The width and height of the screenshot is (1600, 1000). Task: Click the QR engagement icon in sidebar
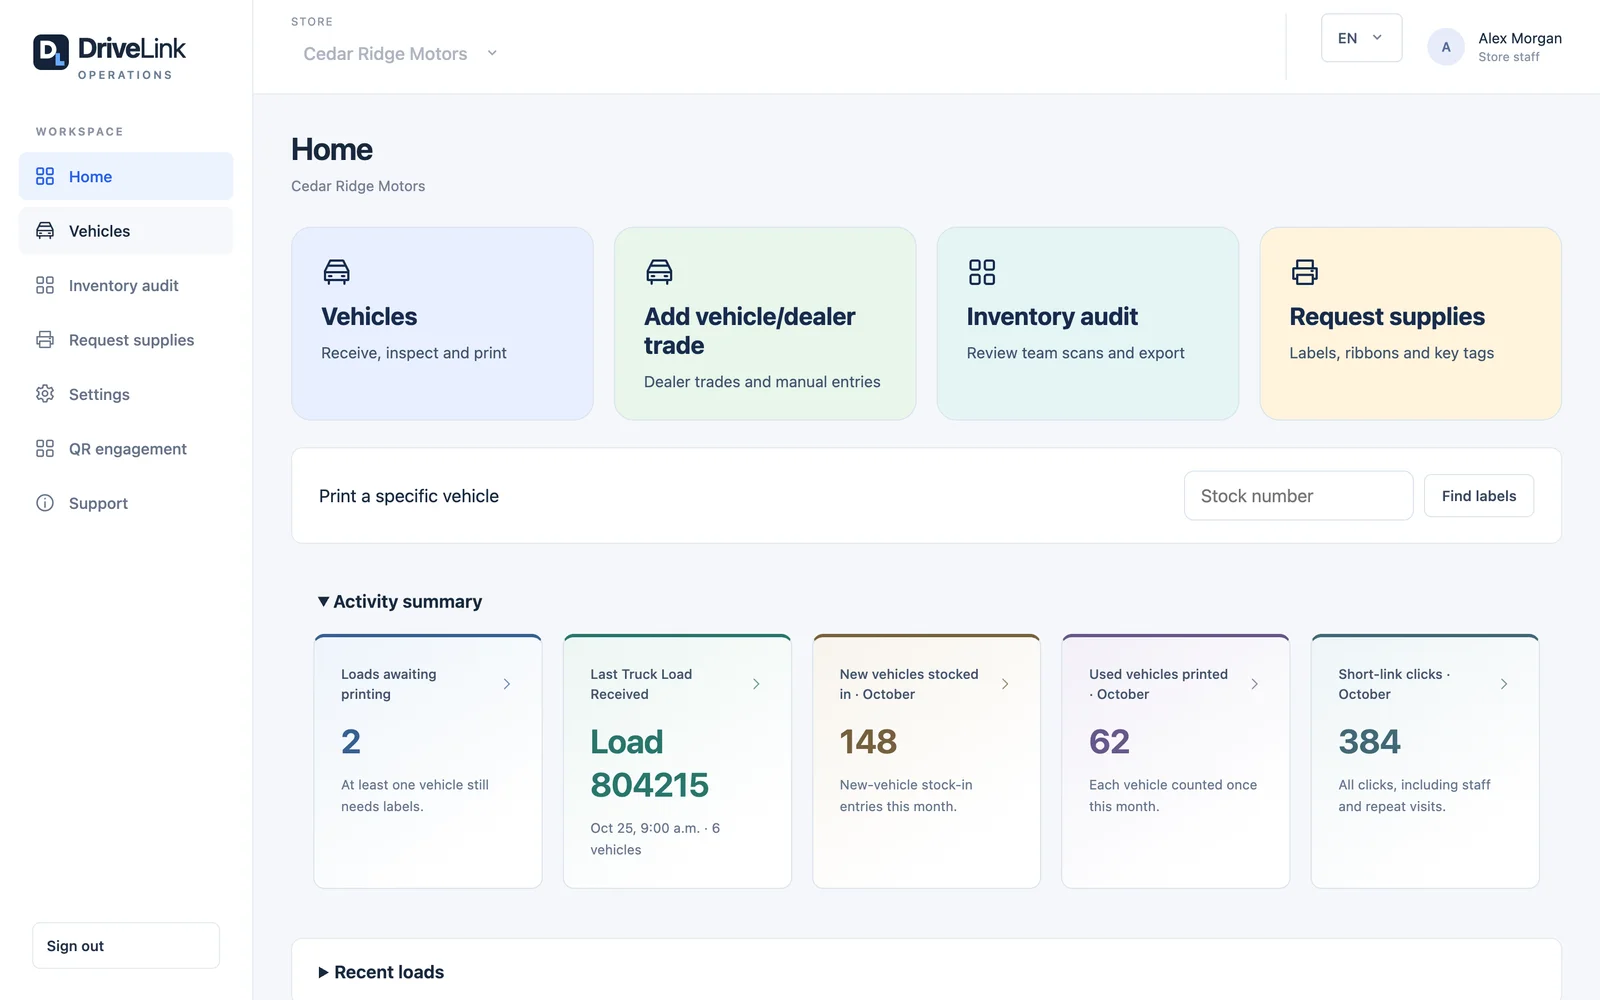pyautogui.click(x=45, y=449)
